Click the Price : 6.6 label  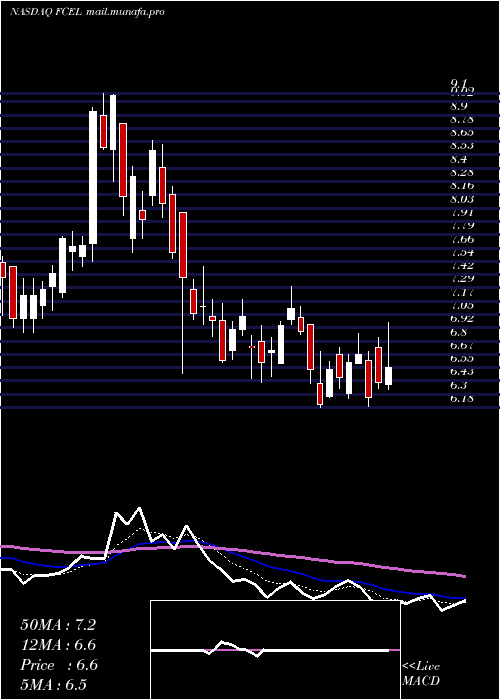[59, 665]
